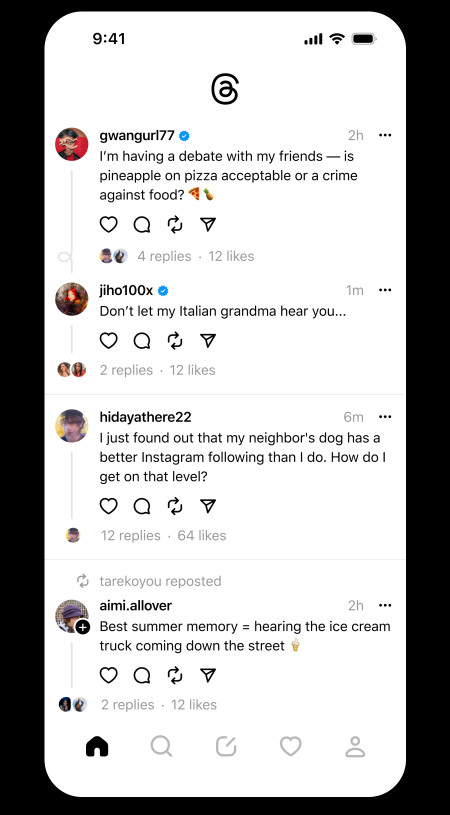Go to the Profile tab
Viewport: 450px width, 815px height.
(355, 746)
